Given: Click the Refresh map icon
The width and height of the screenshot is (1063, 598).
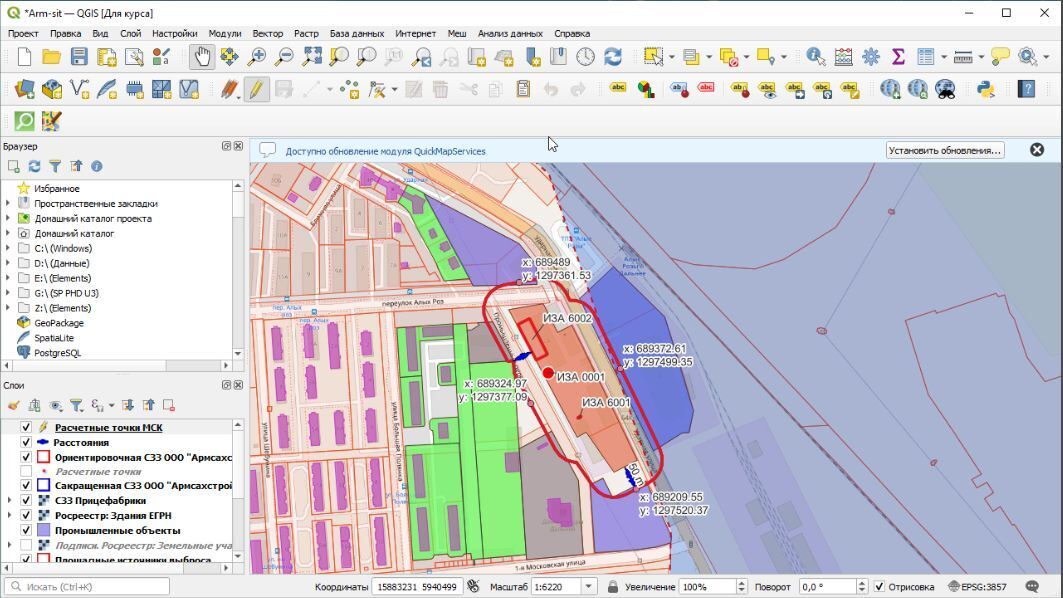Looking at the screenshot, I should coord(612,57).
